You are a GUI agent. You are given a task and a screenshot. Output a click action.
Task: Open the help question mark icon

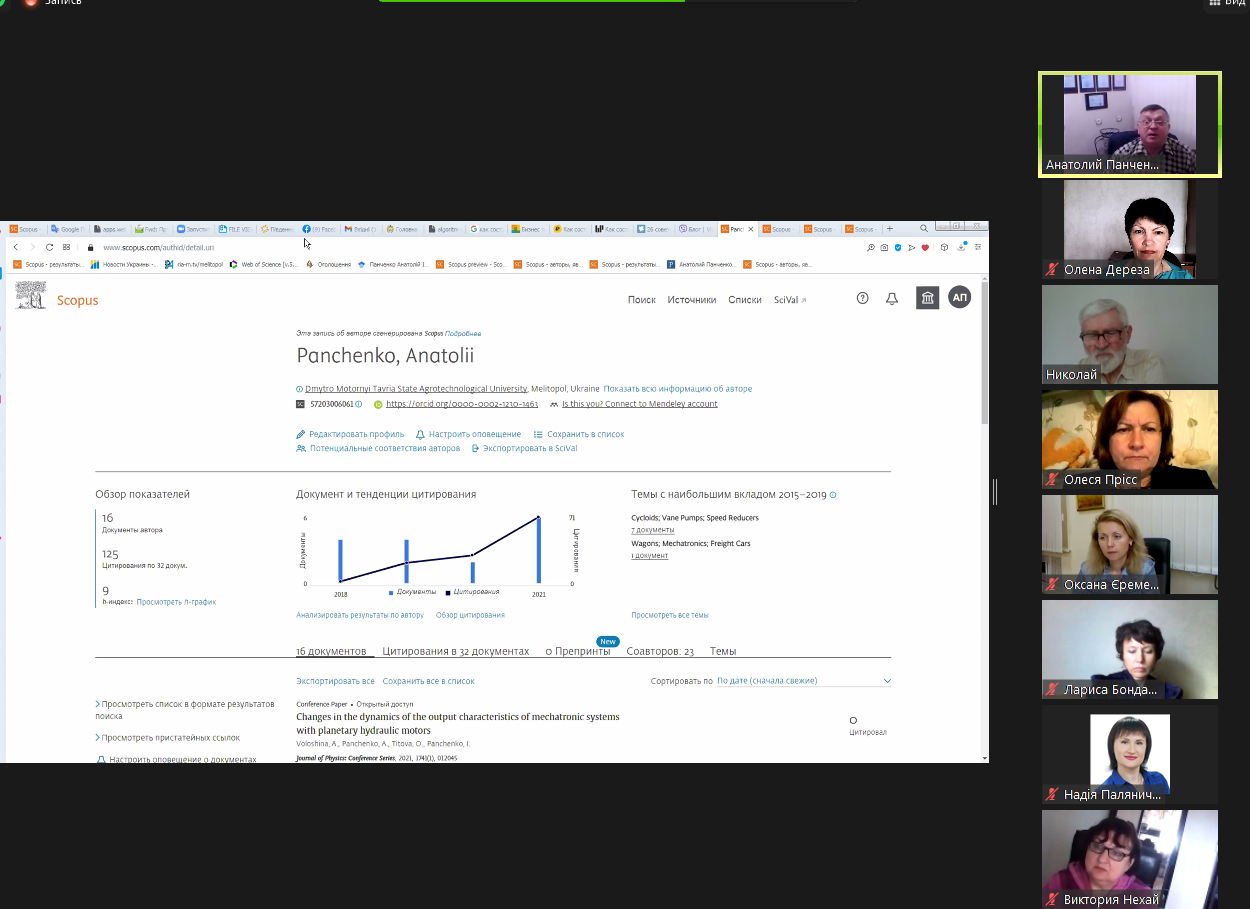pos(863,298)
